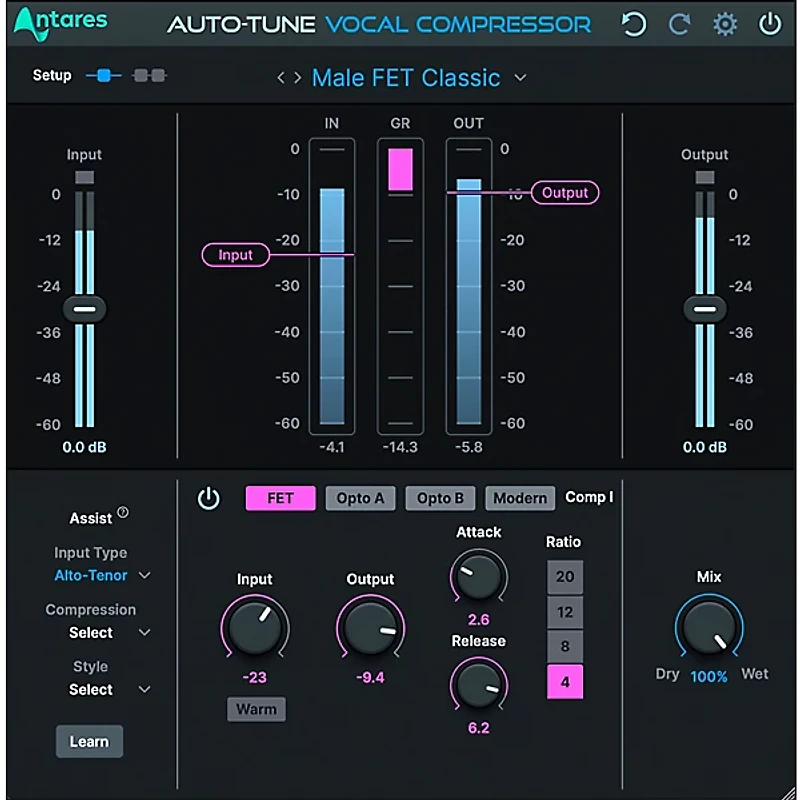This screenshot has width=800, height=800.
Task: Click the Dry label under Mix
Action: click(667, 674)
